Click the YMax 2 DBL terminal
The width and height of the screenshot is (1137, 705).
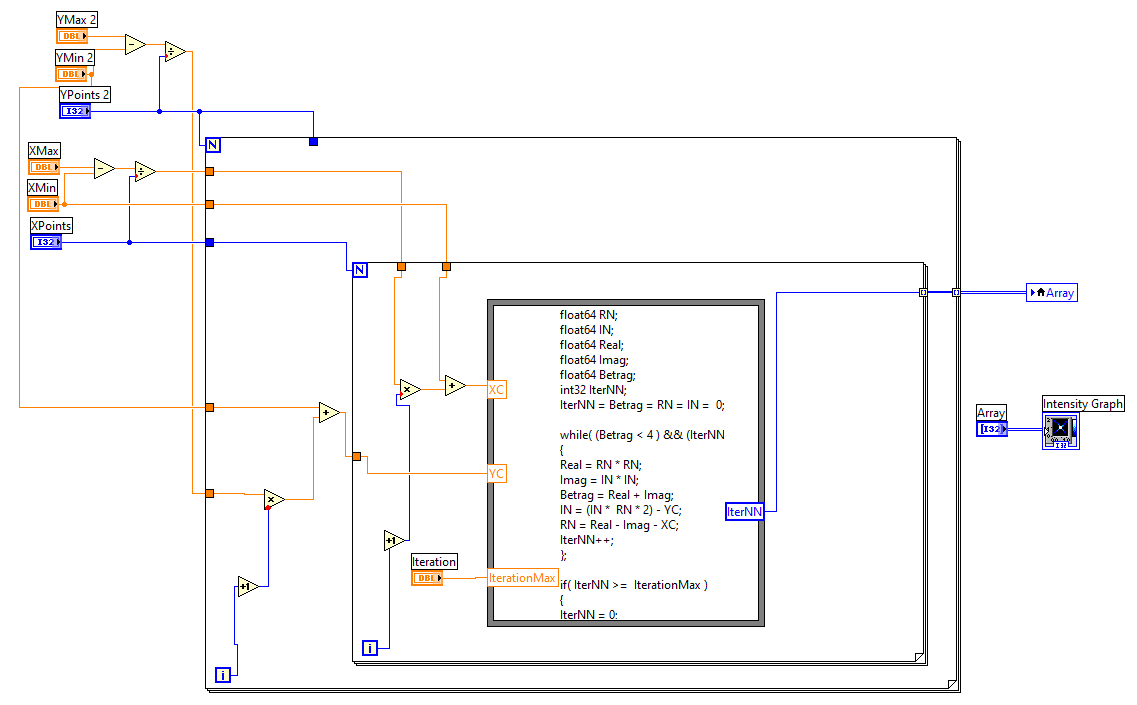pyautogui.click(x=73, y=36)
